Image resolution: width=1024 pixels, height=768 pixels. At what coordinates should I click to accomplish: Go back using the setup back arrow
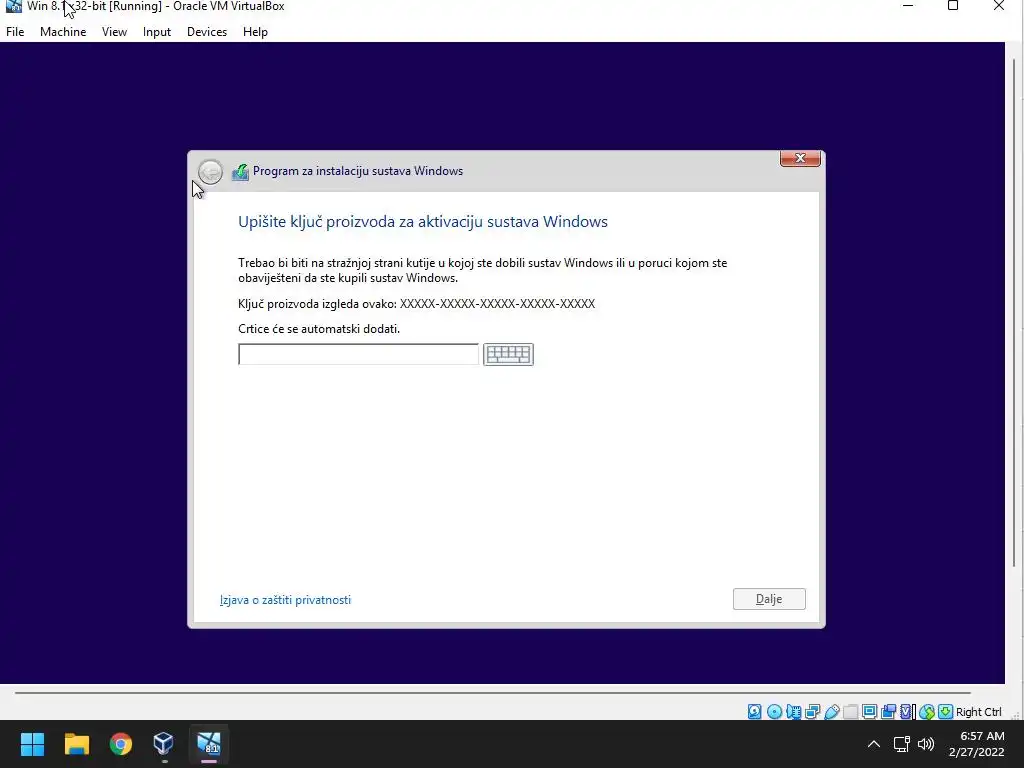210,172
